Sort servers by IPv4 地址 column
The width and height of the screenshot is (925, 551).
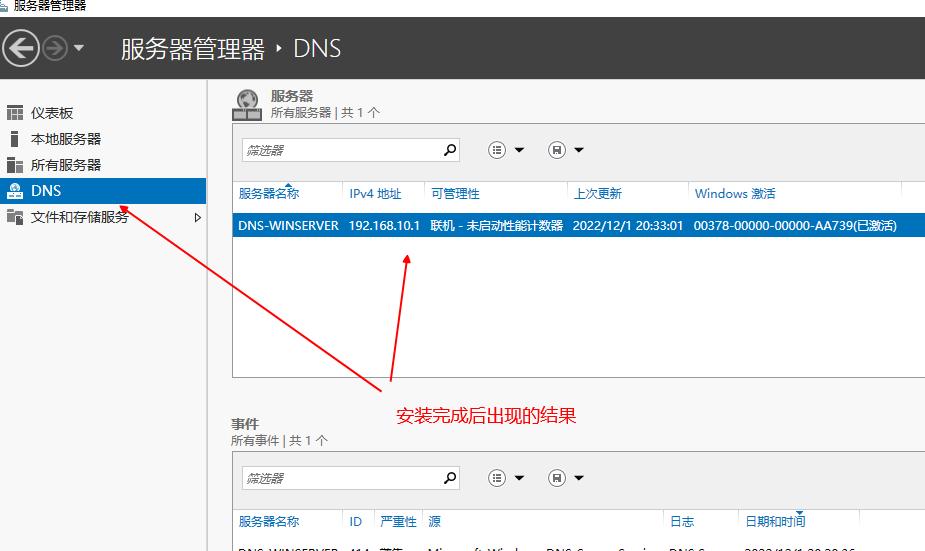click(375, 193)
